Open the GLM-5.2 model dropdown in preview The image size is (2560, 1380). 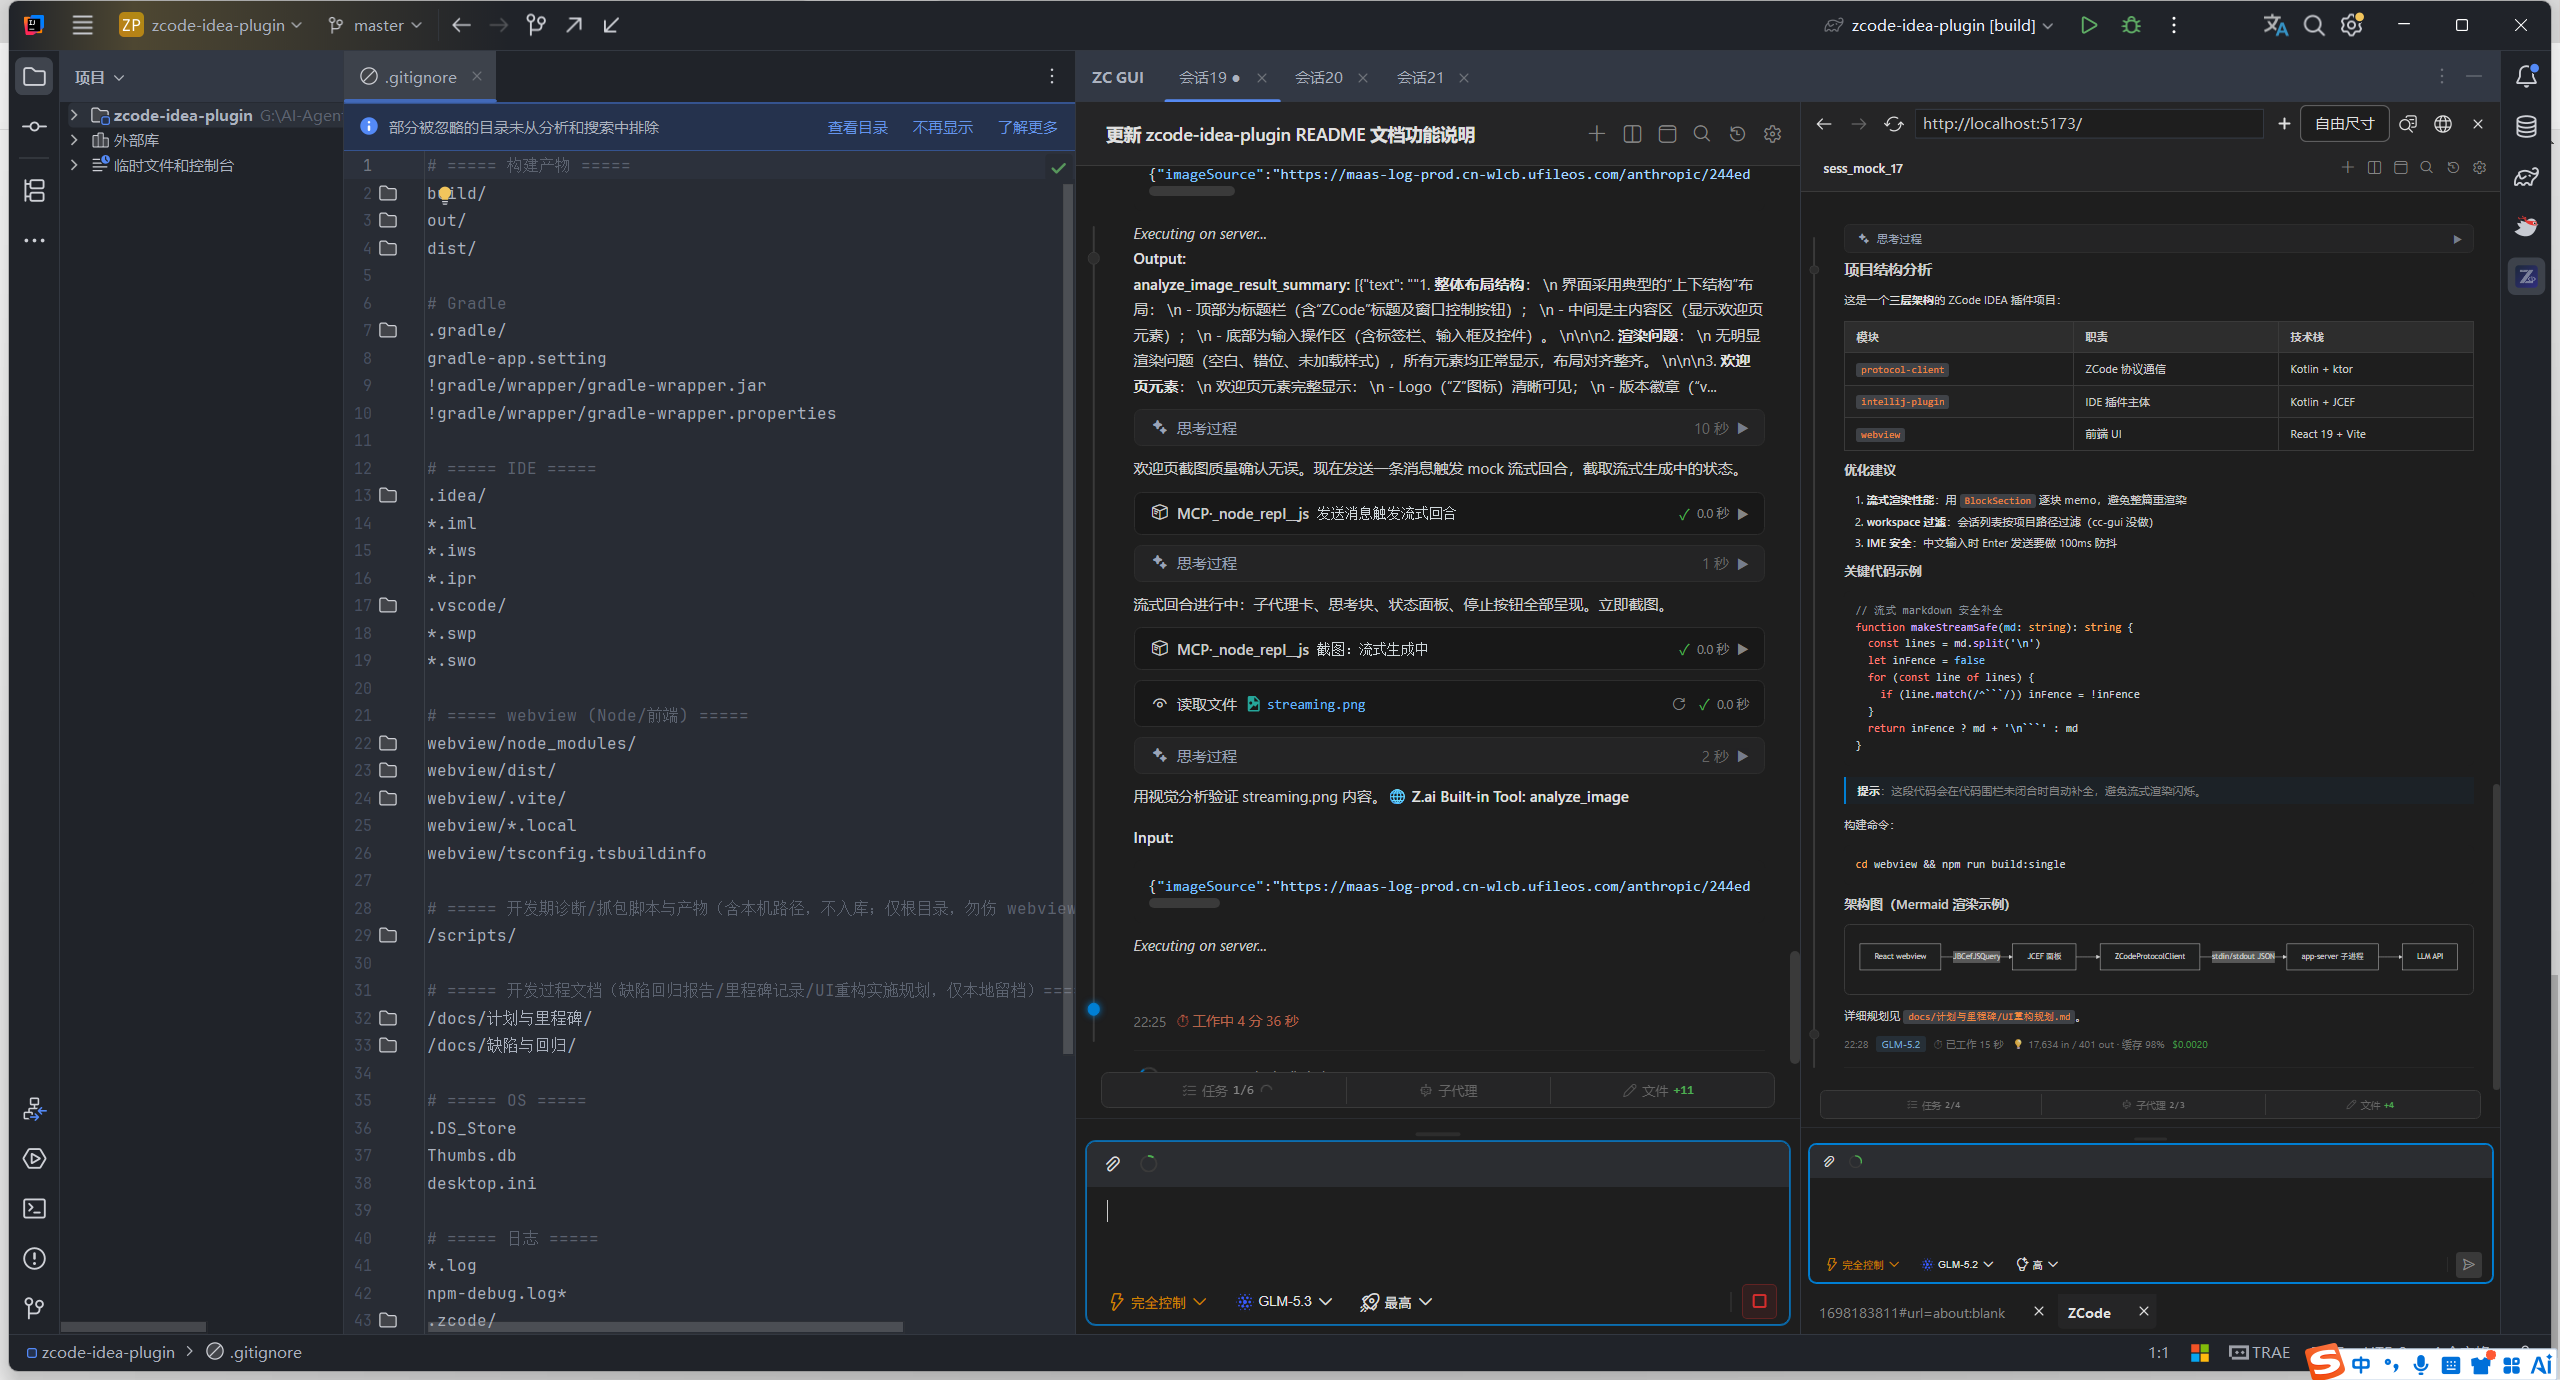[1958, 1264]
